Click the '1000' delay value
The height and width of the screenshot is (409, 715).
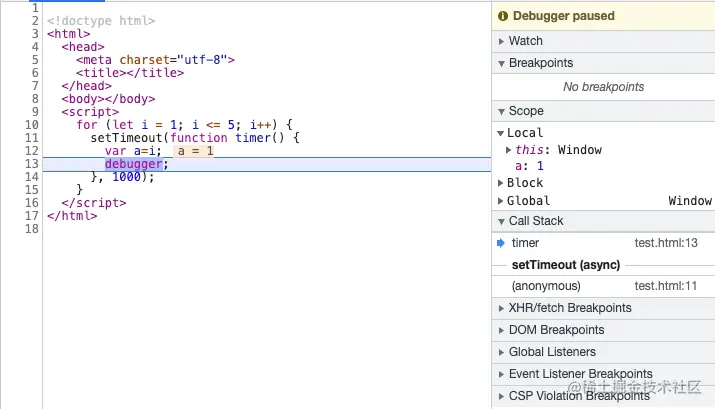point(126,177)
